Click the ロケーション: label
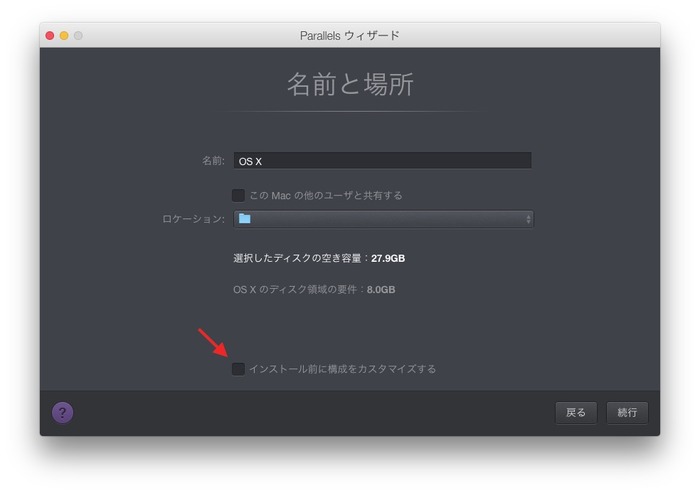 (193, 219)
